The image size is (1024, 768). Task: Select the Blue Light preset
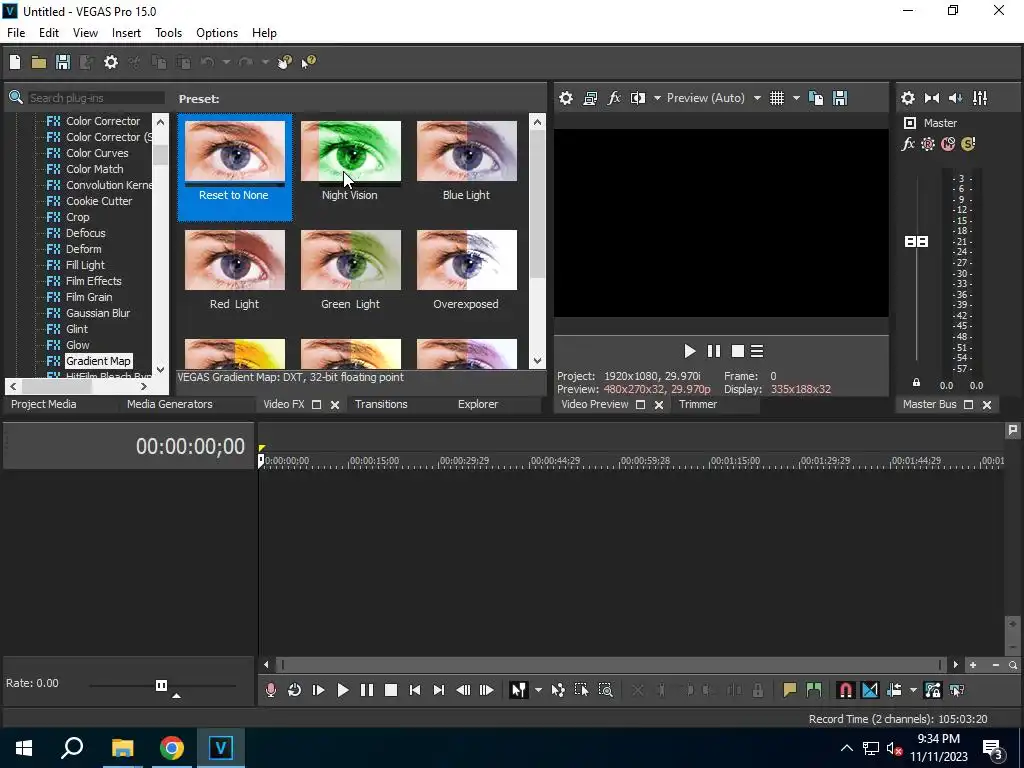pyautogui.click(x=466, y=151)
